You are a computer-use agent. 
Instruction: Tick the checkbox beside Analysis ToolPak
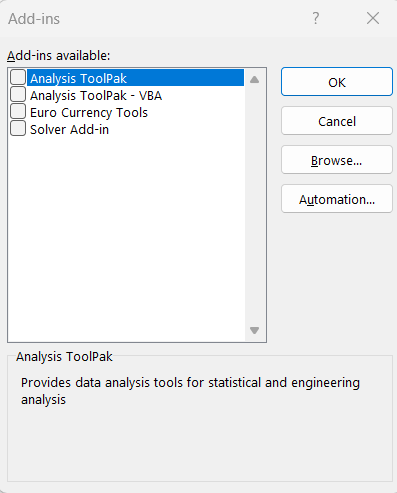click(18, 77)
